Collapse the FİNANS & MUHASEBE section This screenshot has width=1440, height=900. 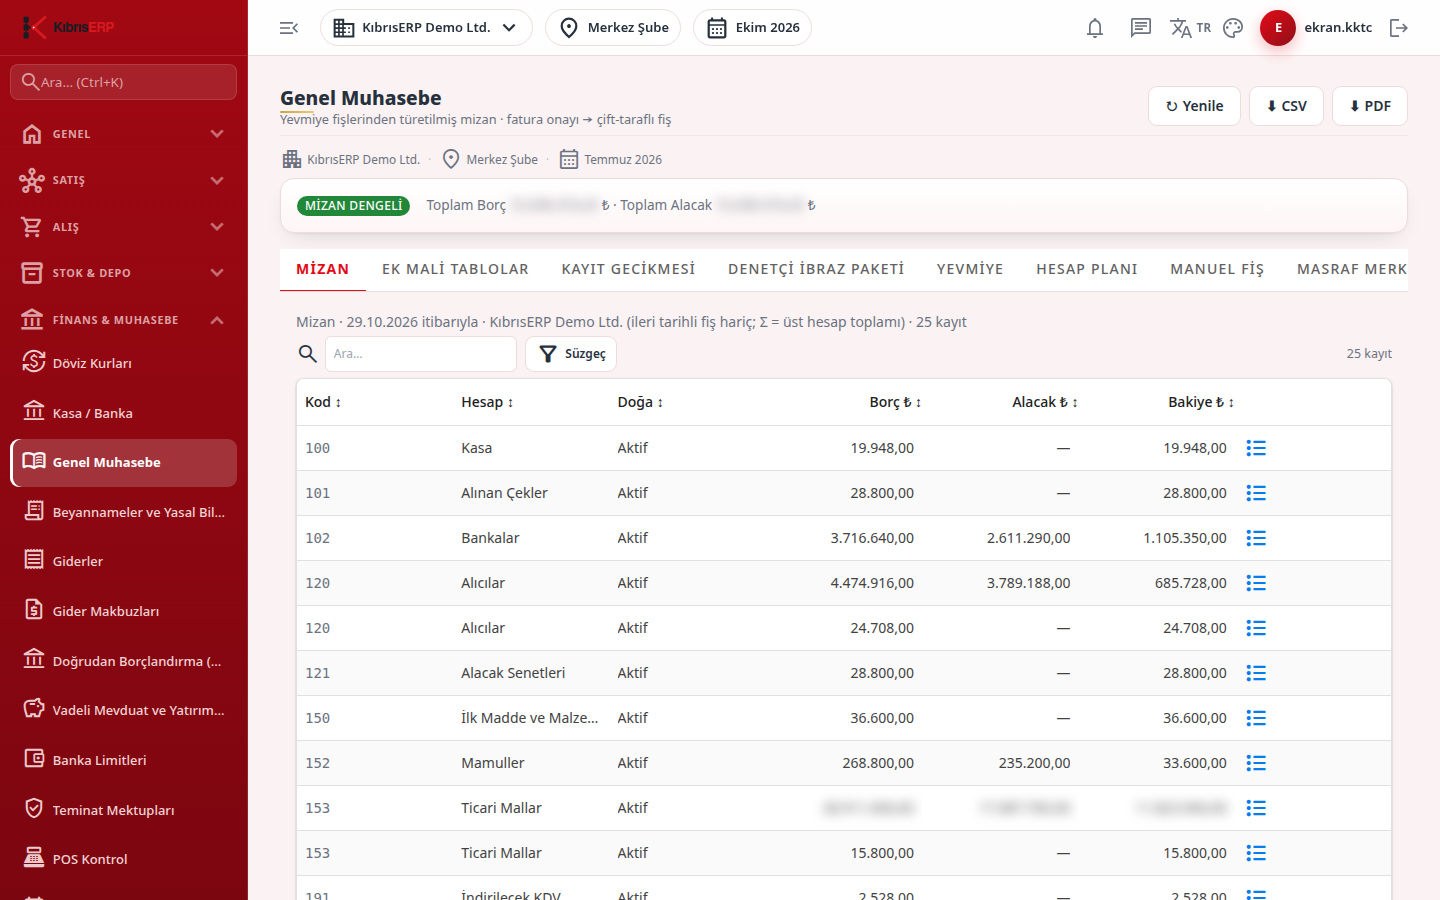pyautogui.click(x=123, y=320)
